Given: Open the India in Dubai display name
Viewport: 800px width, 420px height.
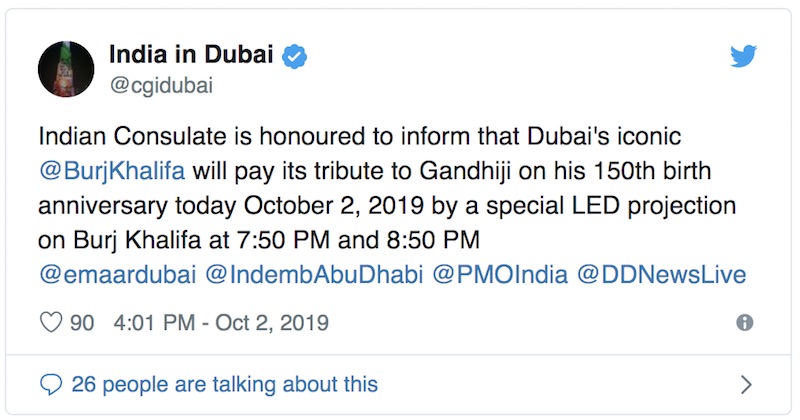Looking at the screenshot, I should pyautogui.click(x=189, y=57).
